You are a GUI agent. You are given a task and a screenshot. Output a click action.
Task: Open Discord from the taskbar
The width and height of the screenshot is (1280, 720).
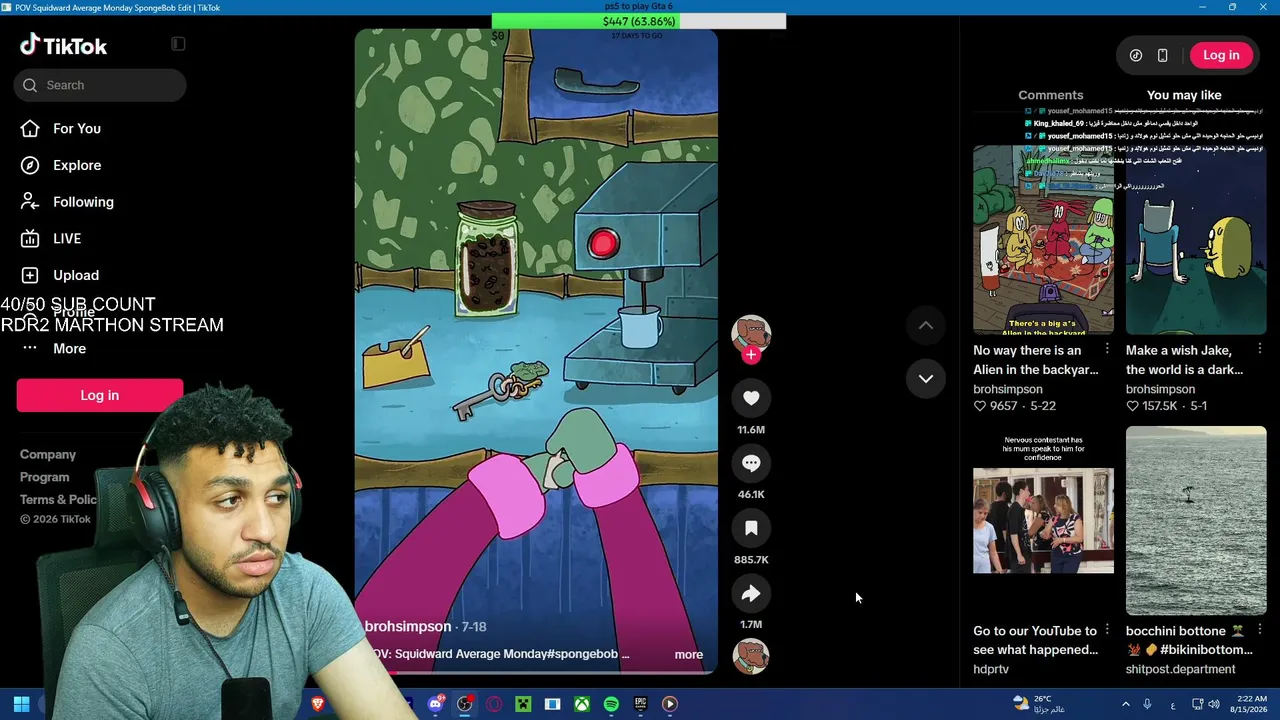tap(435, 704)
